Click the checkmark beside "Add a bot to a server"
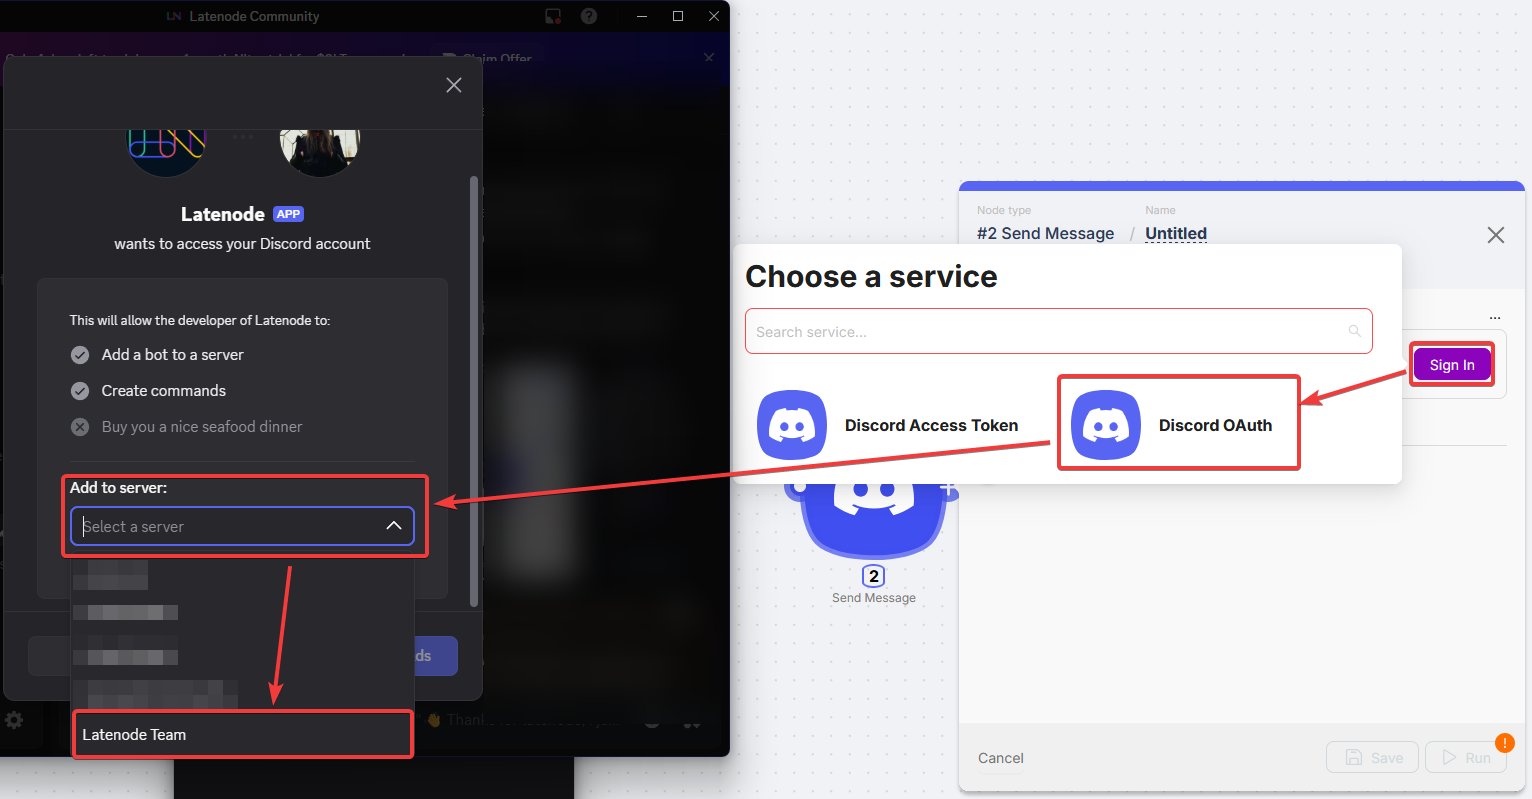 [x=79, y=355]
